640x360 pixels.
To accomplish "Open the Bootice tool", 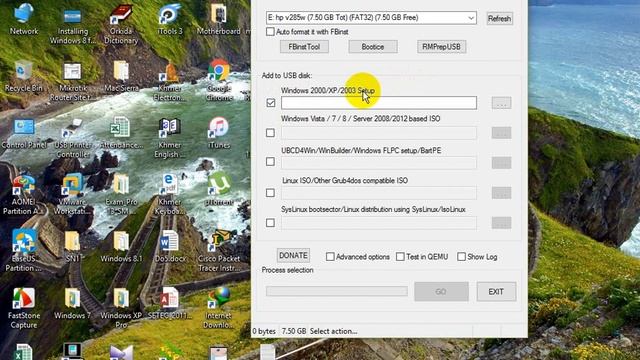I will [373, 47].
